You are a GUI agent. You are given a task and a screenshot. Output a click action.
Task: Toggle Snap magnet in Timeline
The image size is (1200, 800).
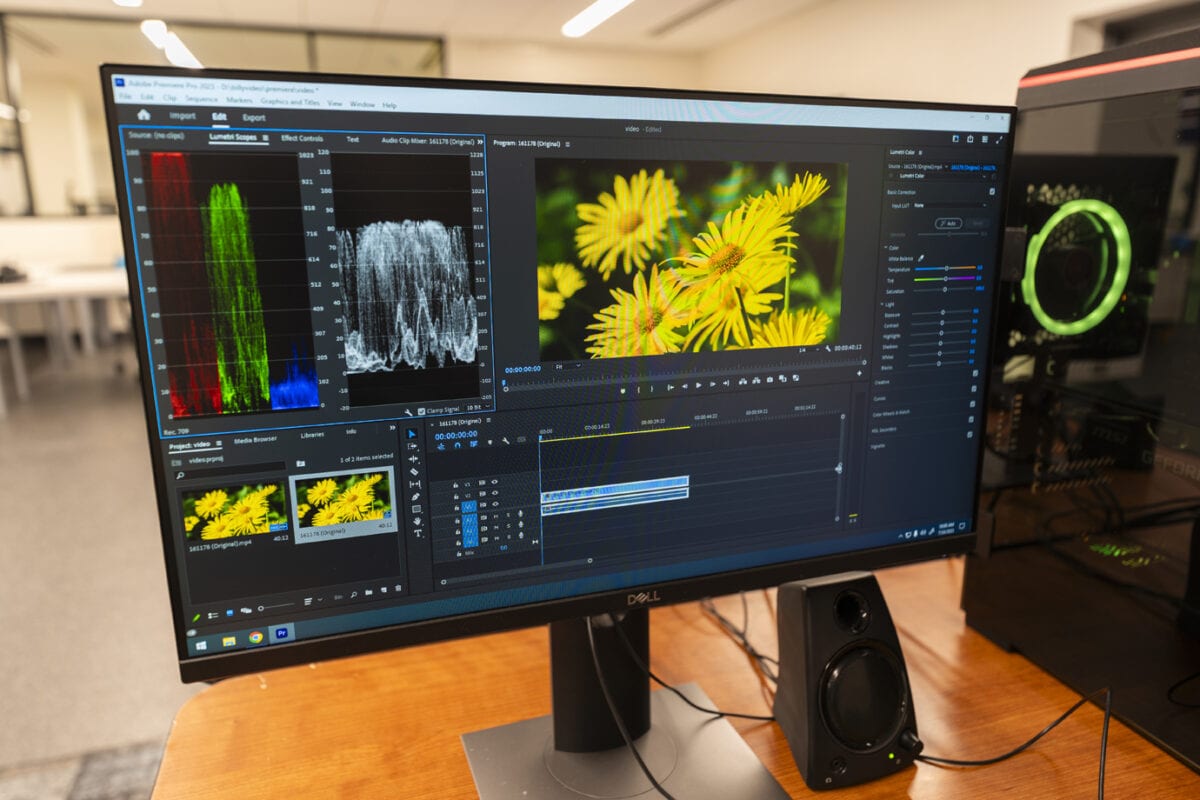pos(457,445)
